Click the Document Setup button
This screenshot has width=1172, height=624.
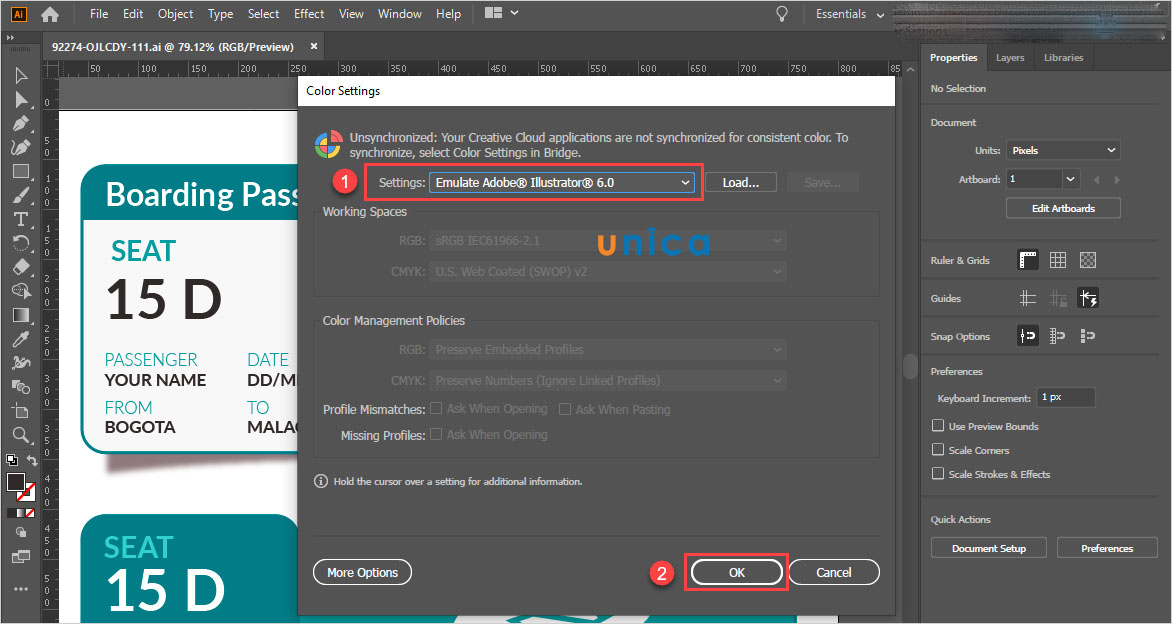(x=988, y=549)
